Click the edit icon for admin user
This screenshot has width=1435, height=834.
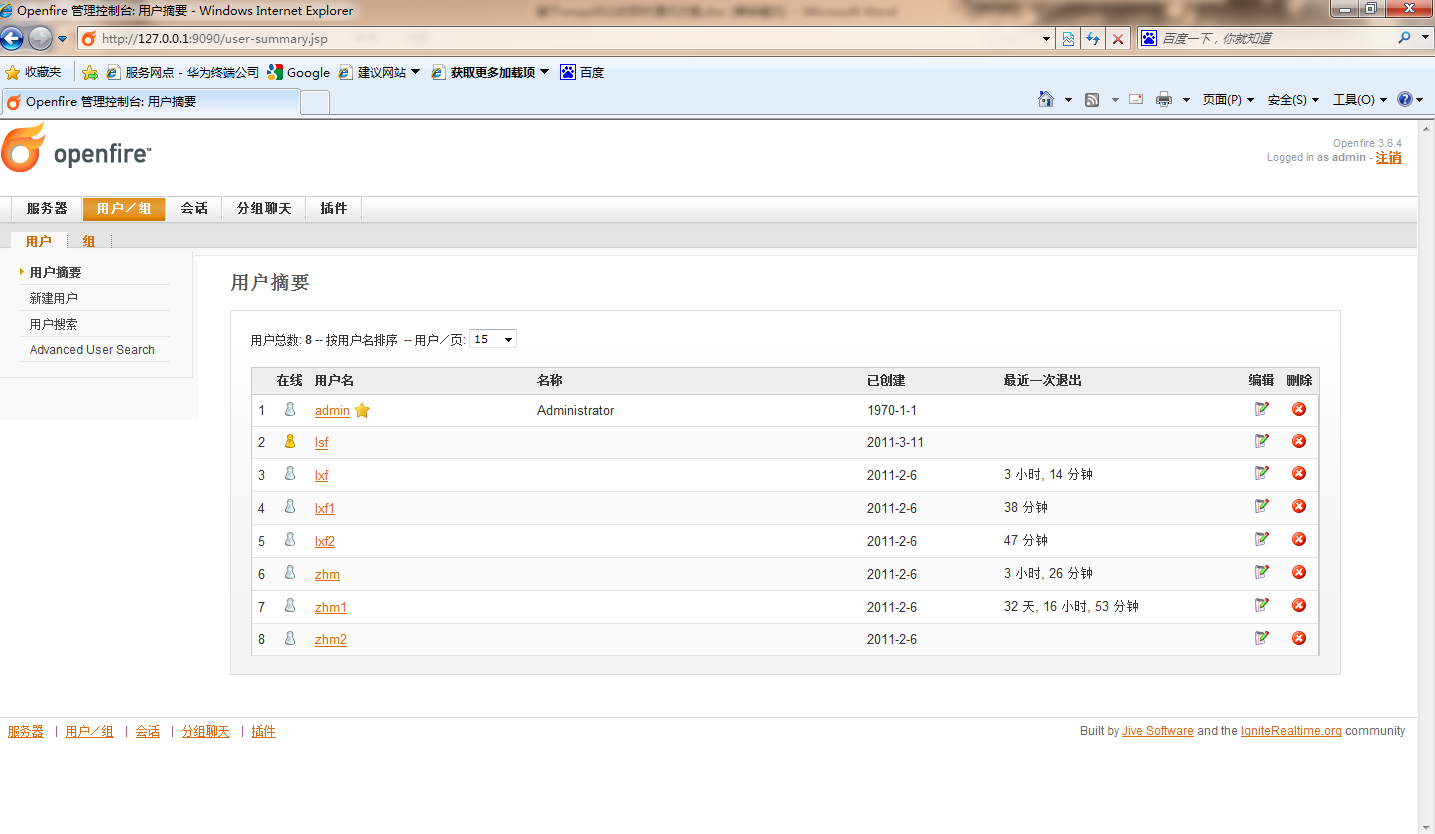[x=1262, y=408]
